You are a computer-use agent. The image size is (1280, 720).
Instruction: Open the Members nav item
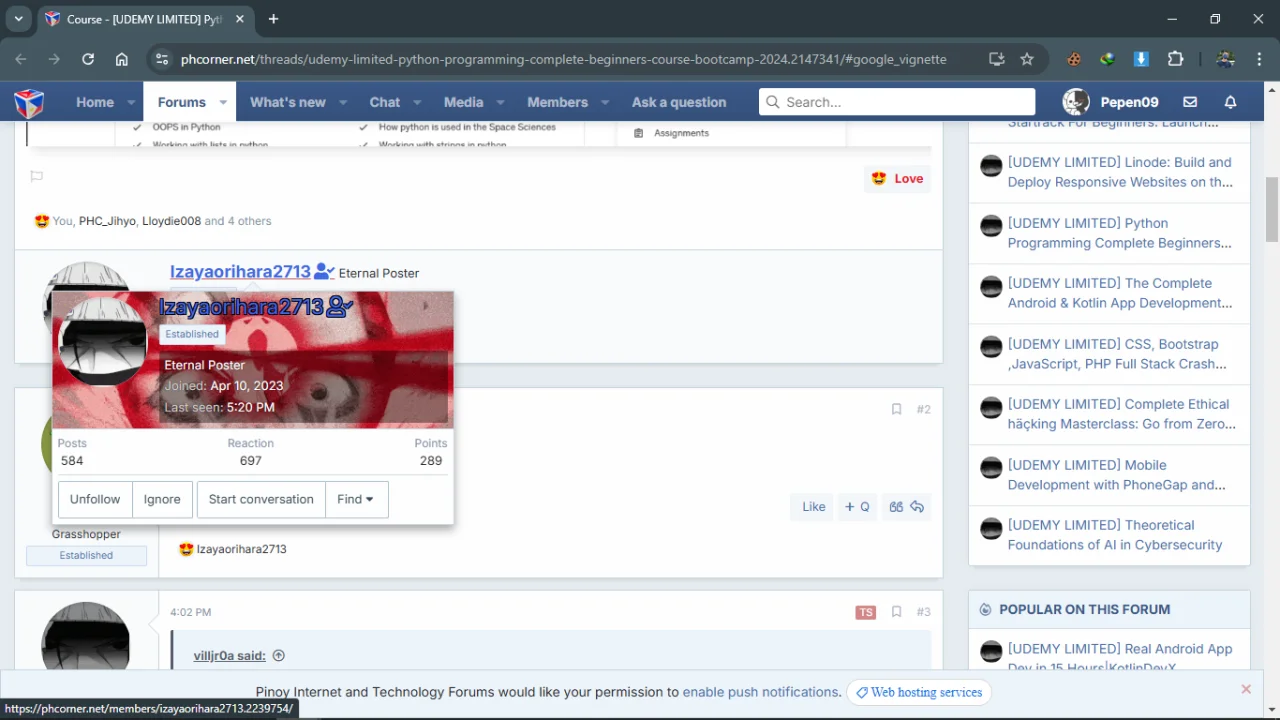[558, 102]
